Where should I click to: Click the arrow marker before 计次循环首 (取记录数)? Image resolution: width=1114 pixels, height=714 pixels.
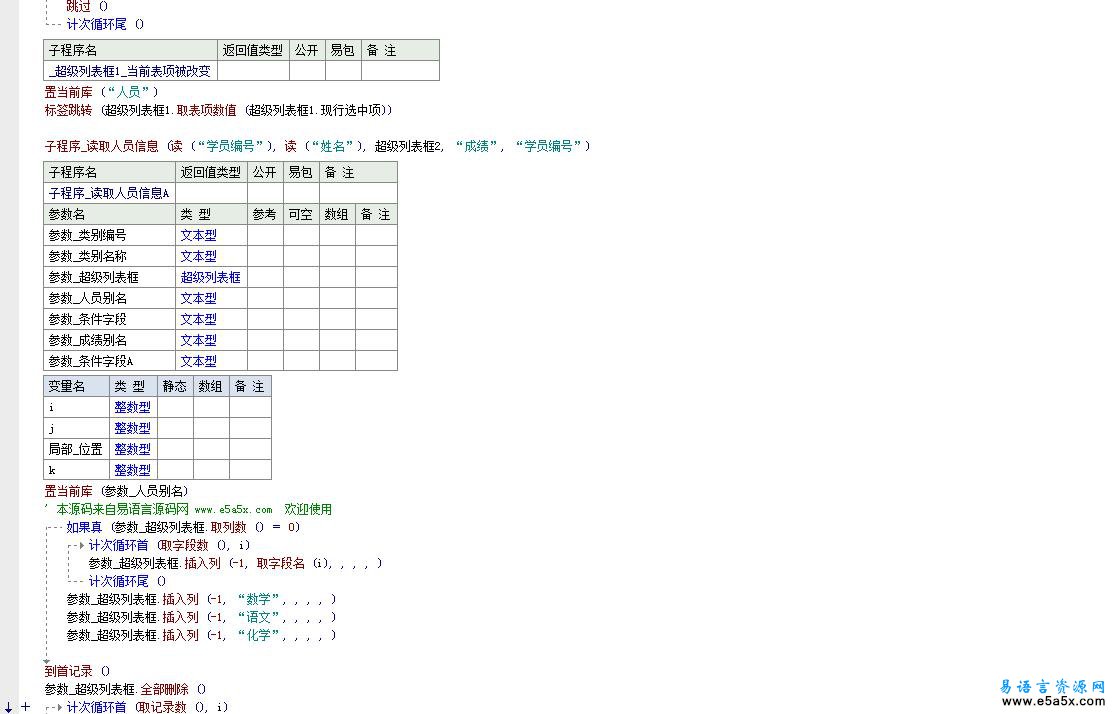tap(60, 707)
